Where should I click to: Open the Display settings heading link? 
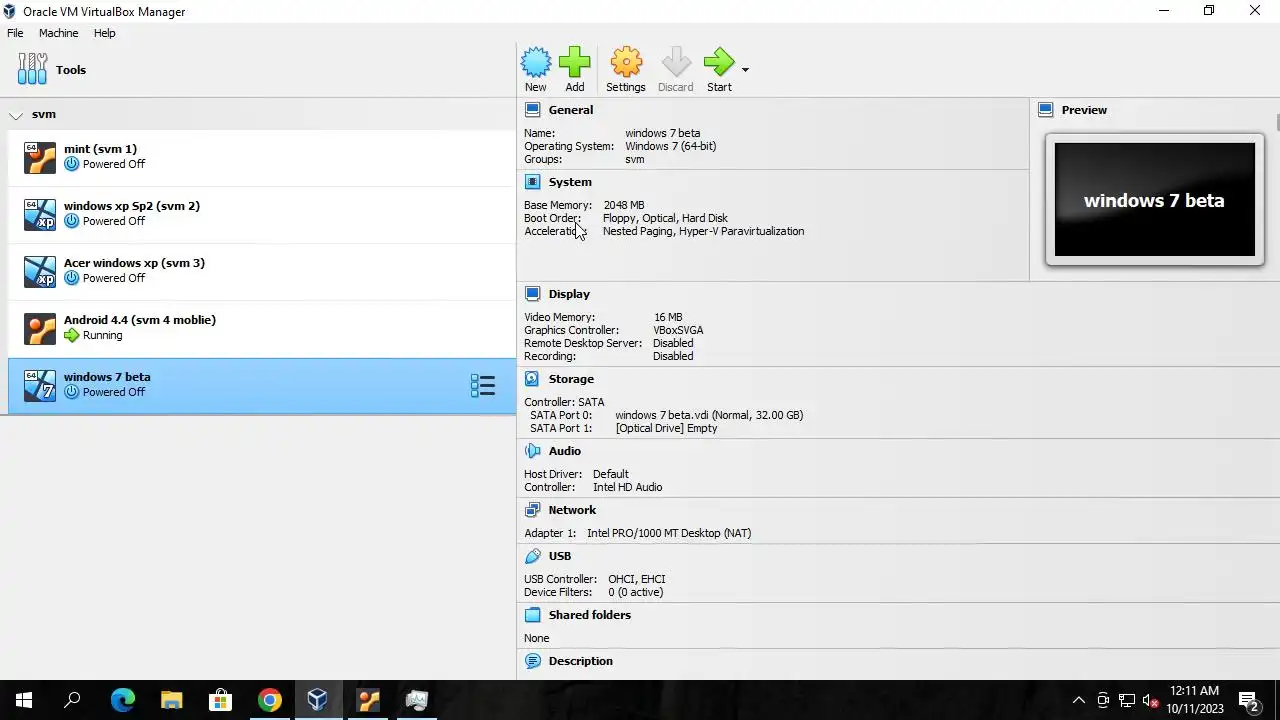[569, 294]
